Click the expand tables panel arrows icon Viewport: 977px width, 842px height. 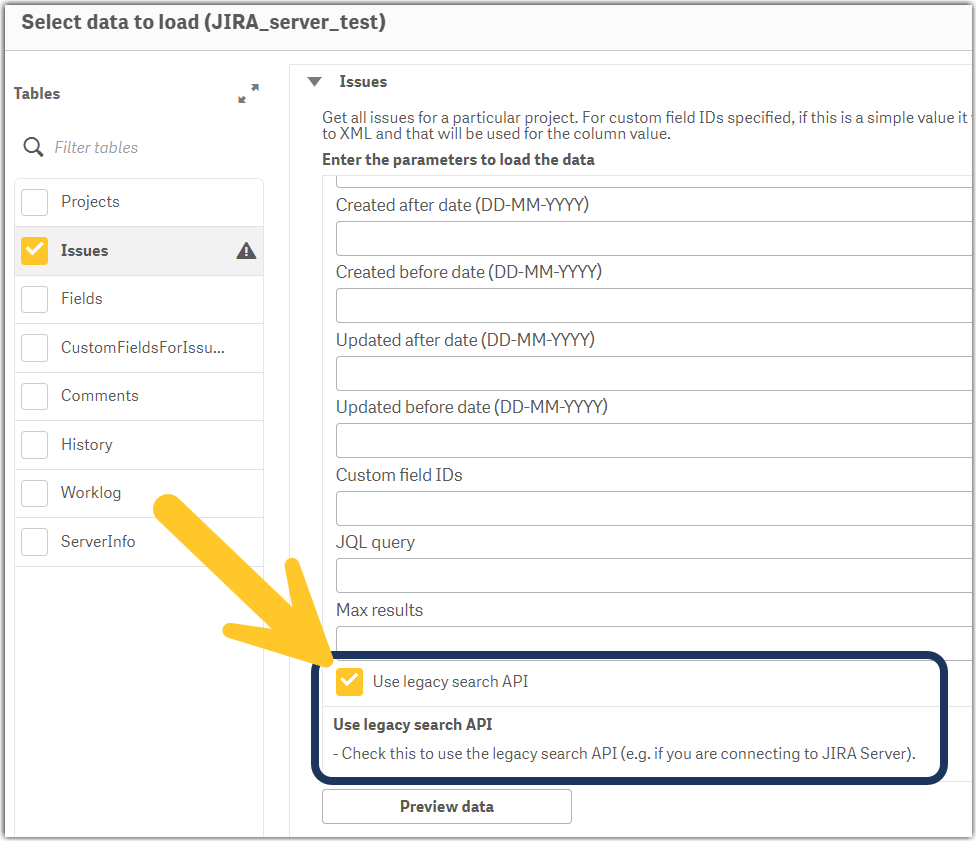point(248,94)
